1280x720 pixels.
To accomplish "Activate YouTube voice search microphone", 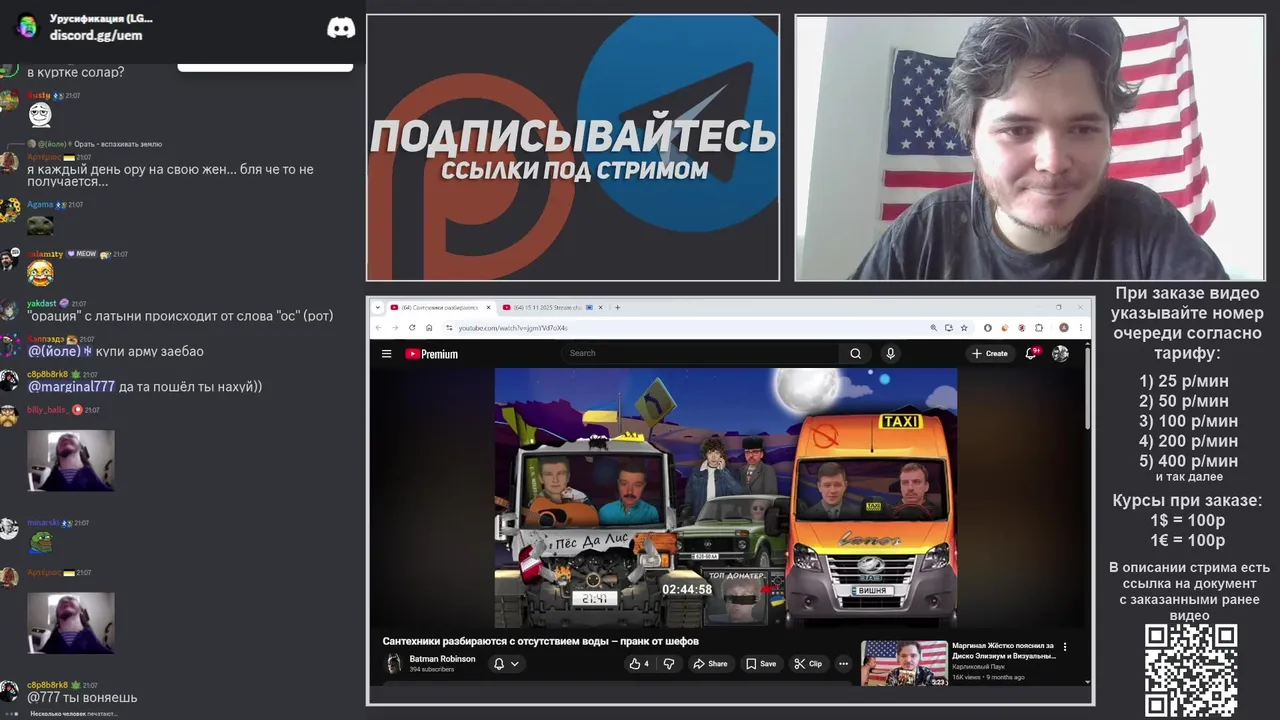I will point(890,353).
